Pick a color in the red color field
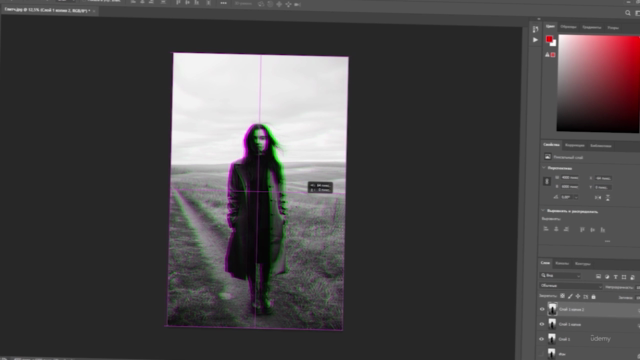The image size is (640, 360). click(599, 84)
